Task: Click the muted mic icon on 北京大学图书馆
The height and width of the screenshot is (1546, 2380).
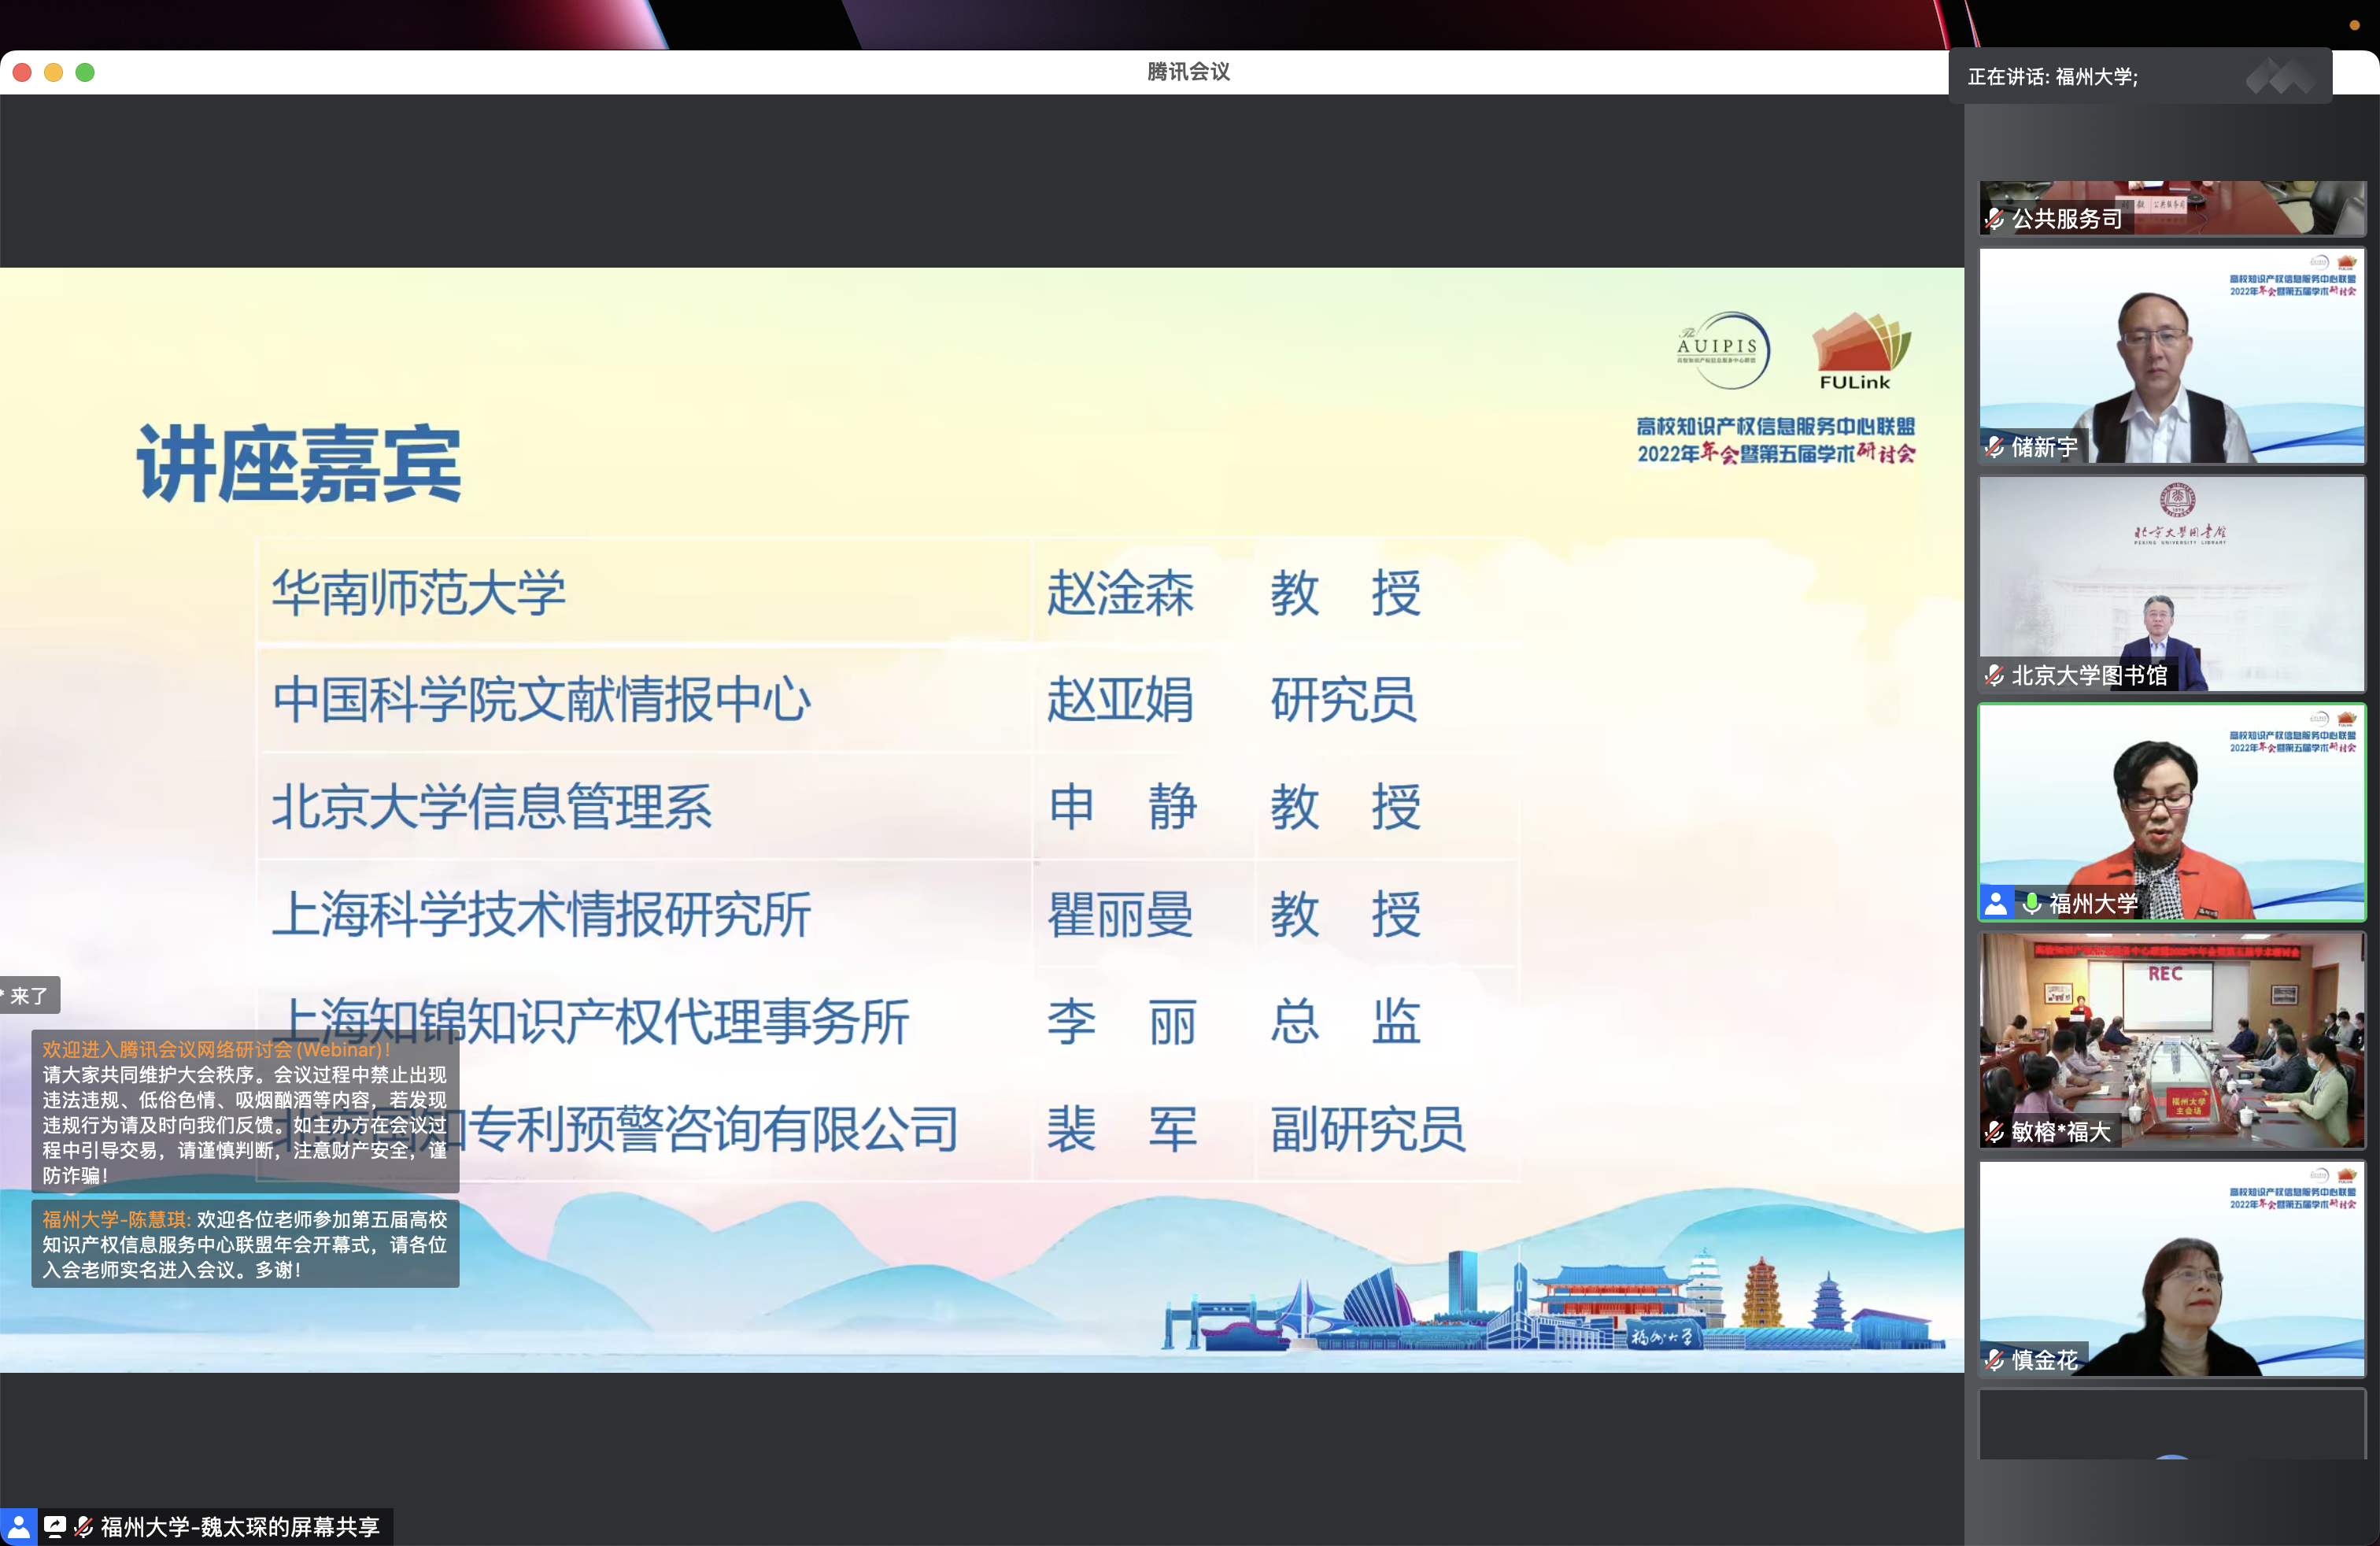Action: point(1995,676)
